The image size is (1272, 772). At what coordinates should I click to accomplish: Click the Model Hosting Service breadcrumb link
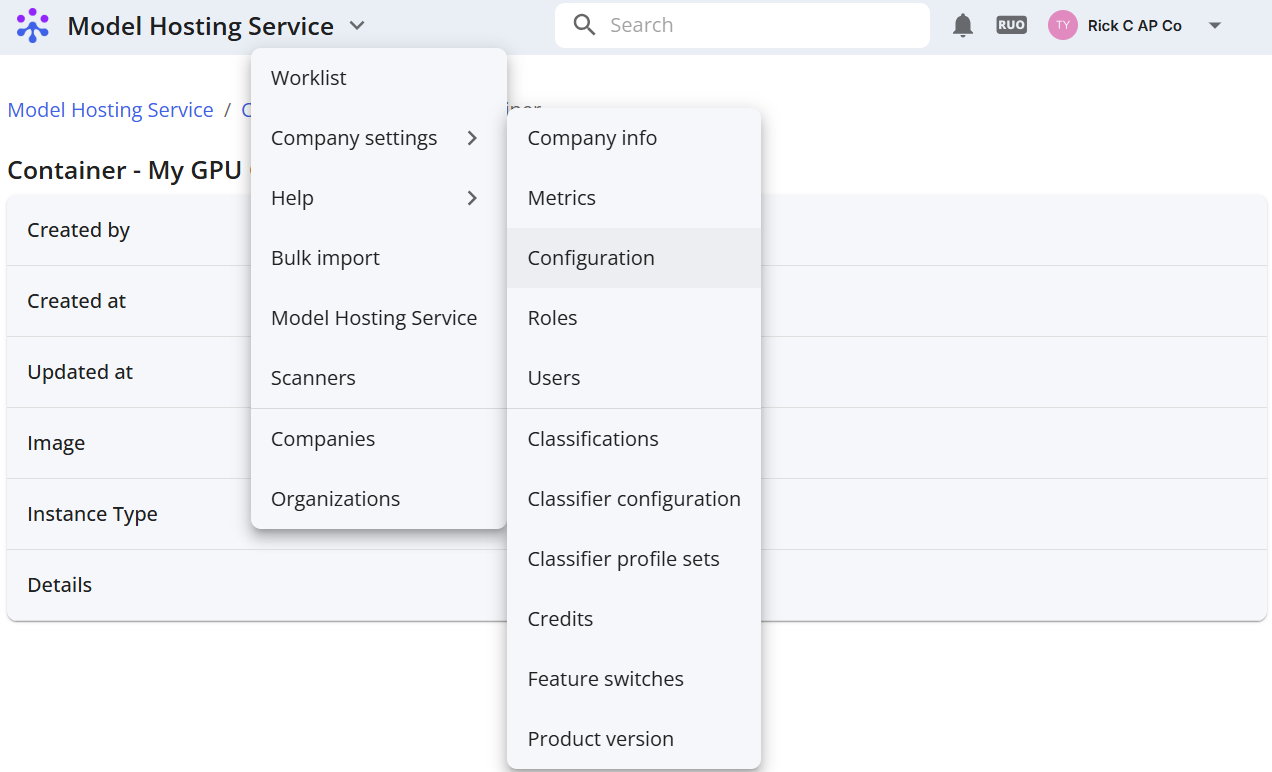pyautogui.click(x=111, y=110)
